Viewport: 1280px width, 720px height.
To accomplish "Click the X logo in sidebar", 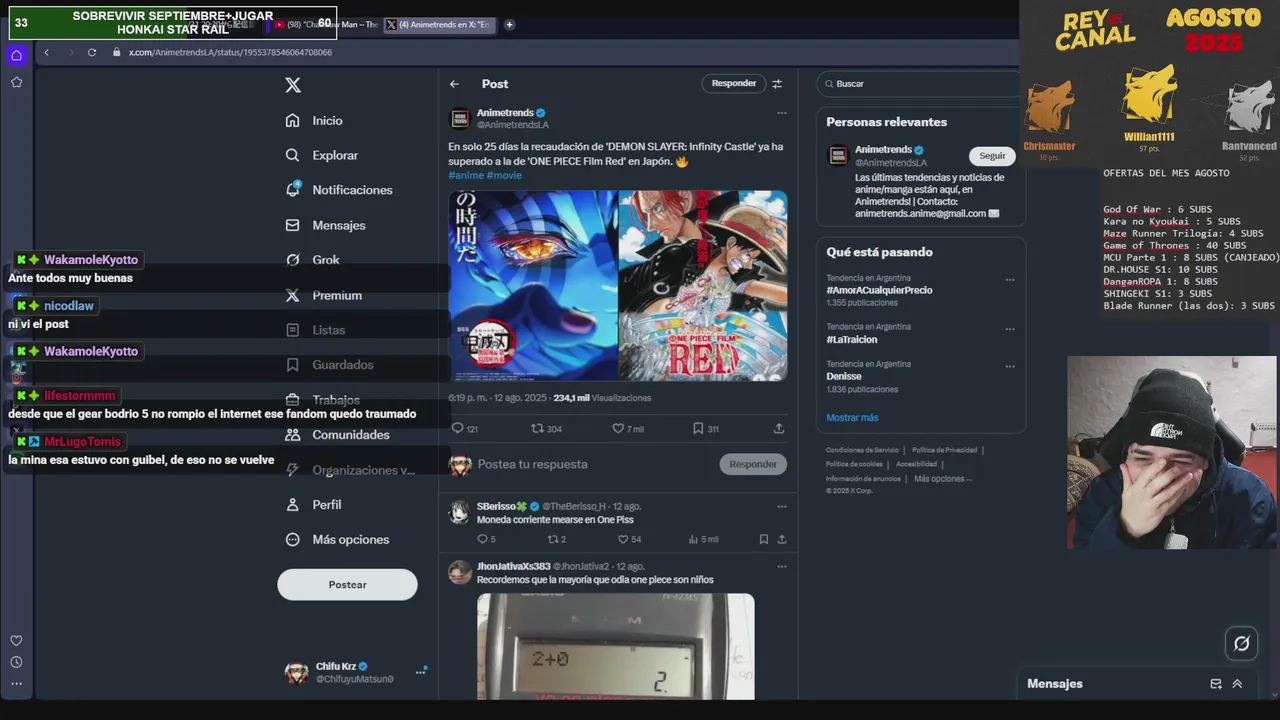I will [x=293, y=85].
